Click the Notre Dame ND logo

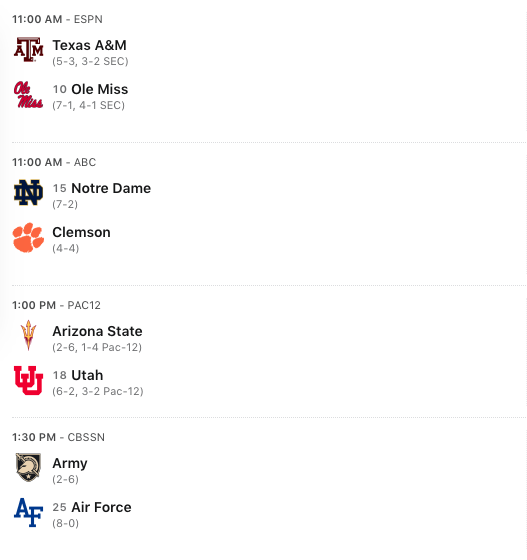(29, 192)
